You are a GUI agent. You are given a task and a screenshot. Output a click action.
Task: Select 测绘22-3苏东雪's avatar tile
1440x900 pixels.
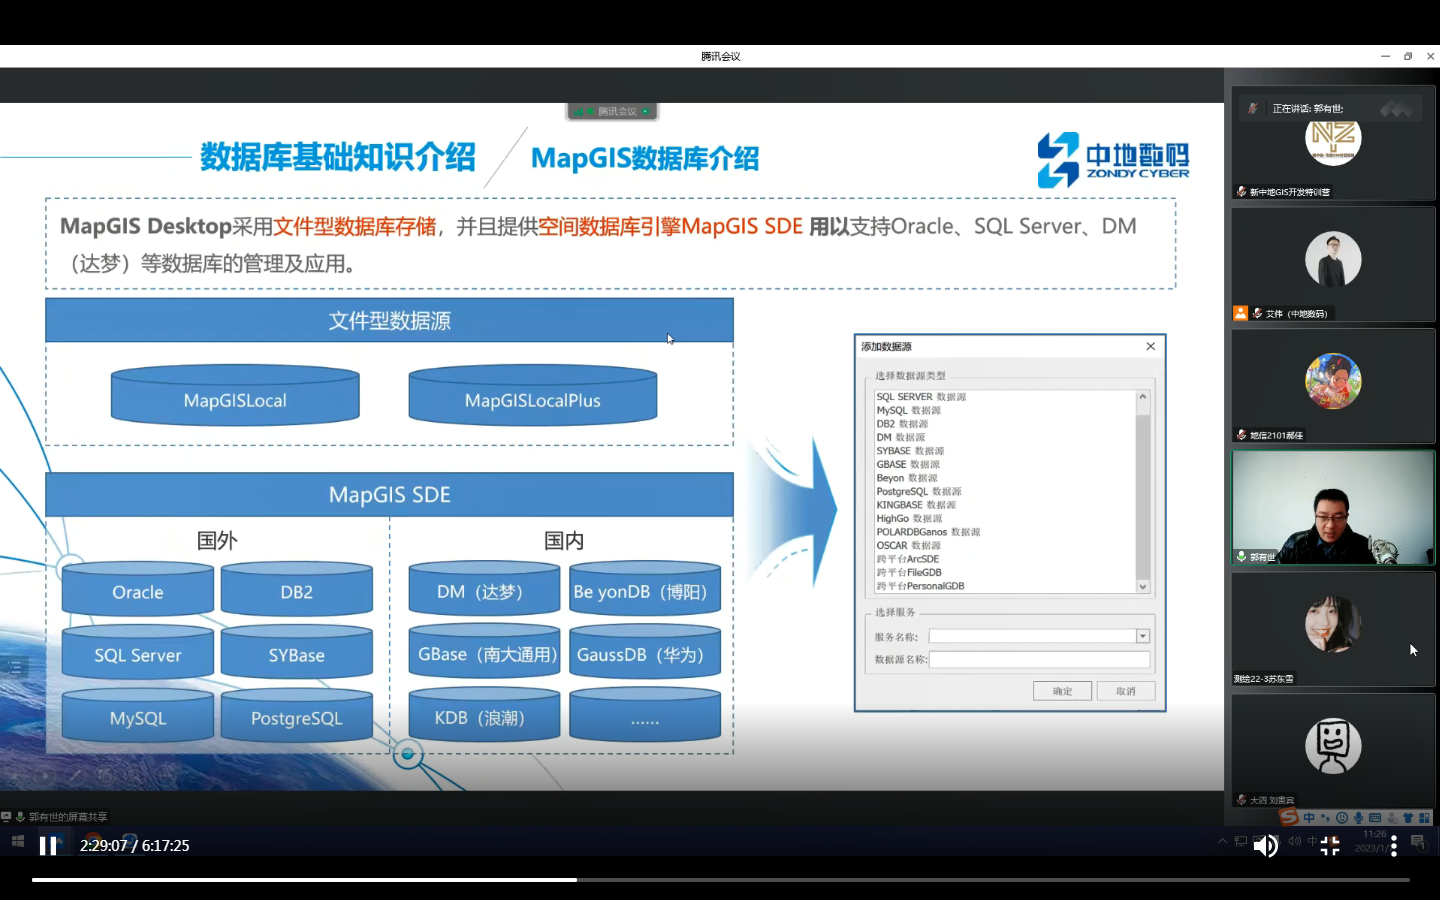[1333, 624]
